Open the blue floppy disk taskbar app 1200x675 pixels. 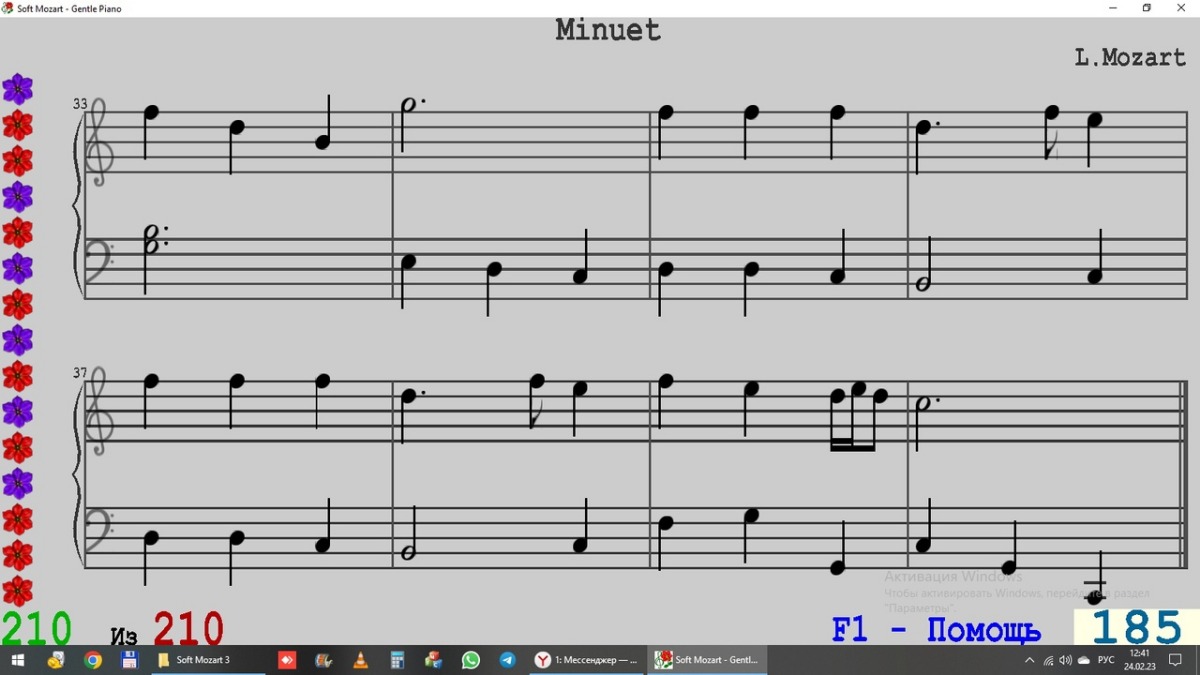point(129,660)
